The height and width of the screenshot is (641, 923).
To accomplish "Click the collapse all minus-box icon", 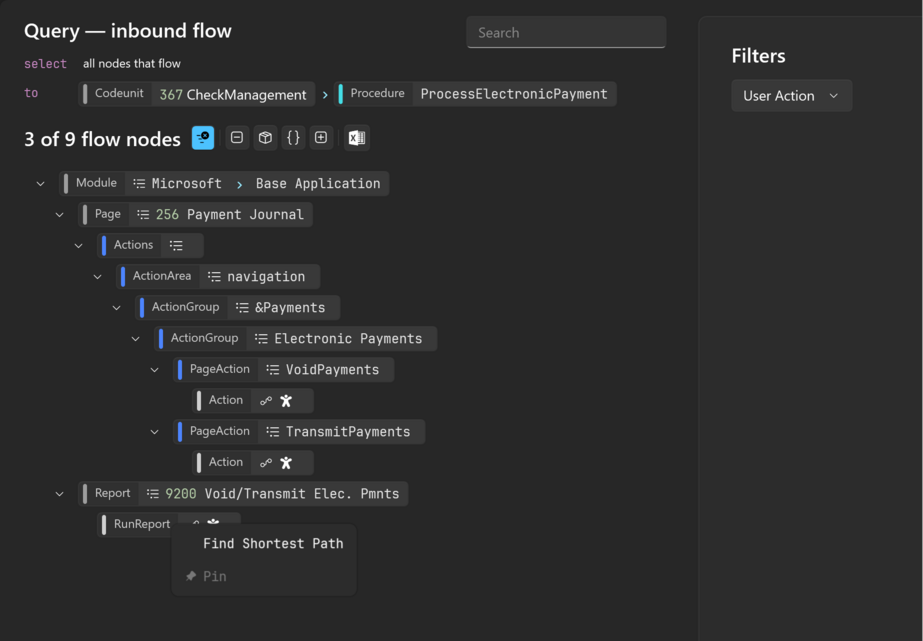I will click(x=237, y=138).
